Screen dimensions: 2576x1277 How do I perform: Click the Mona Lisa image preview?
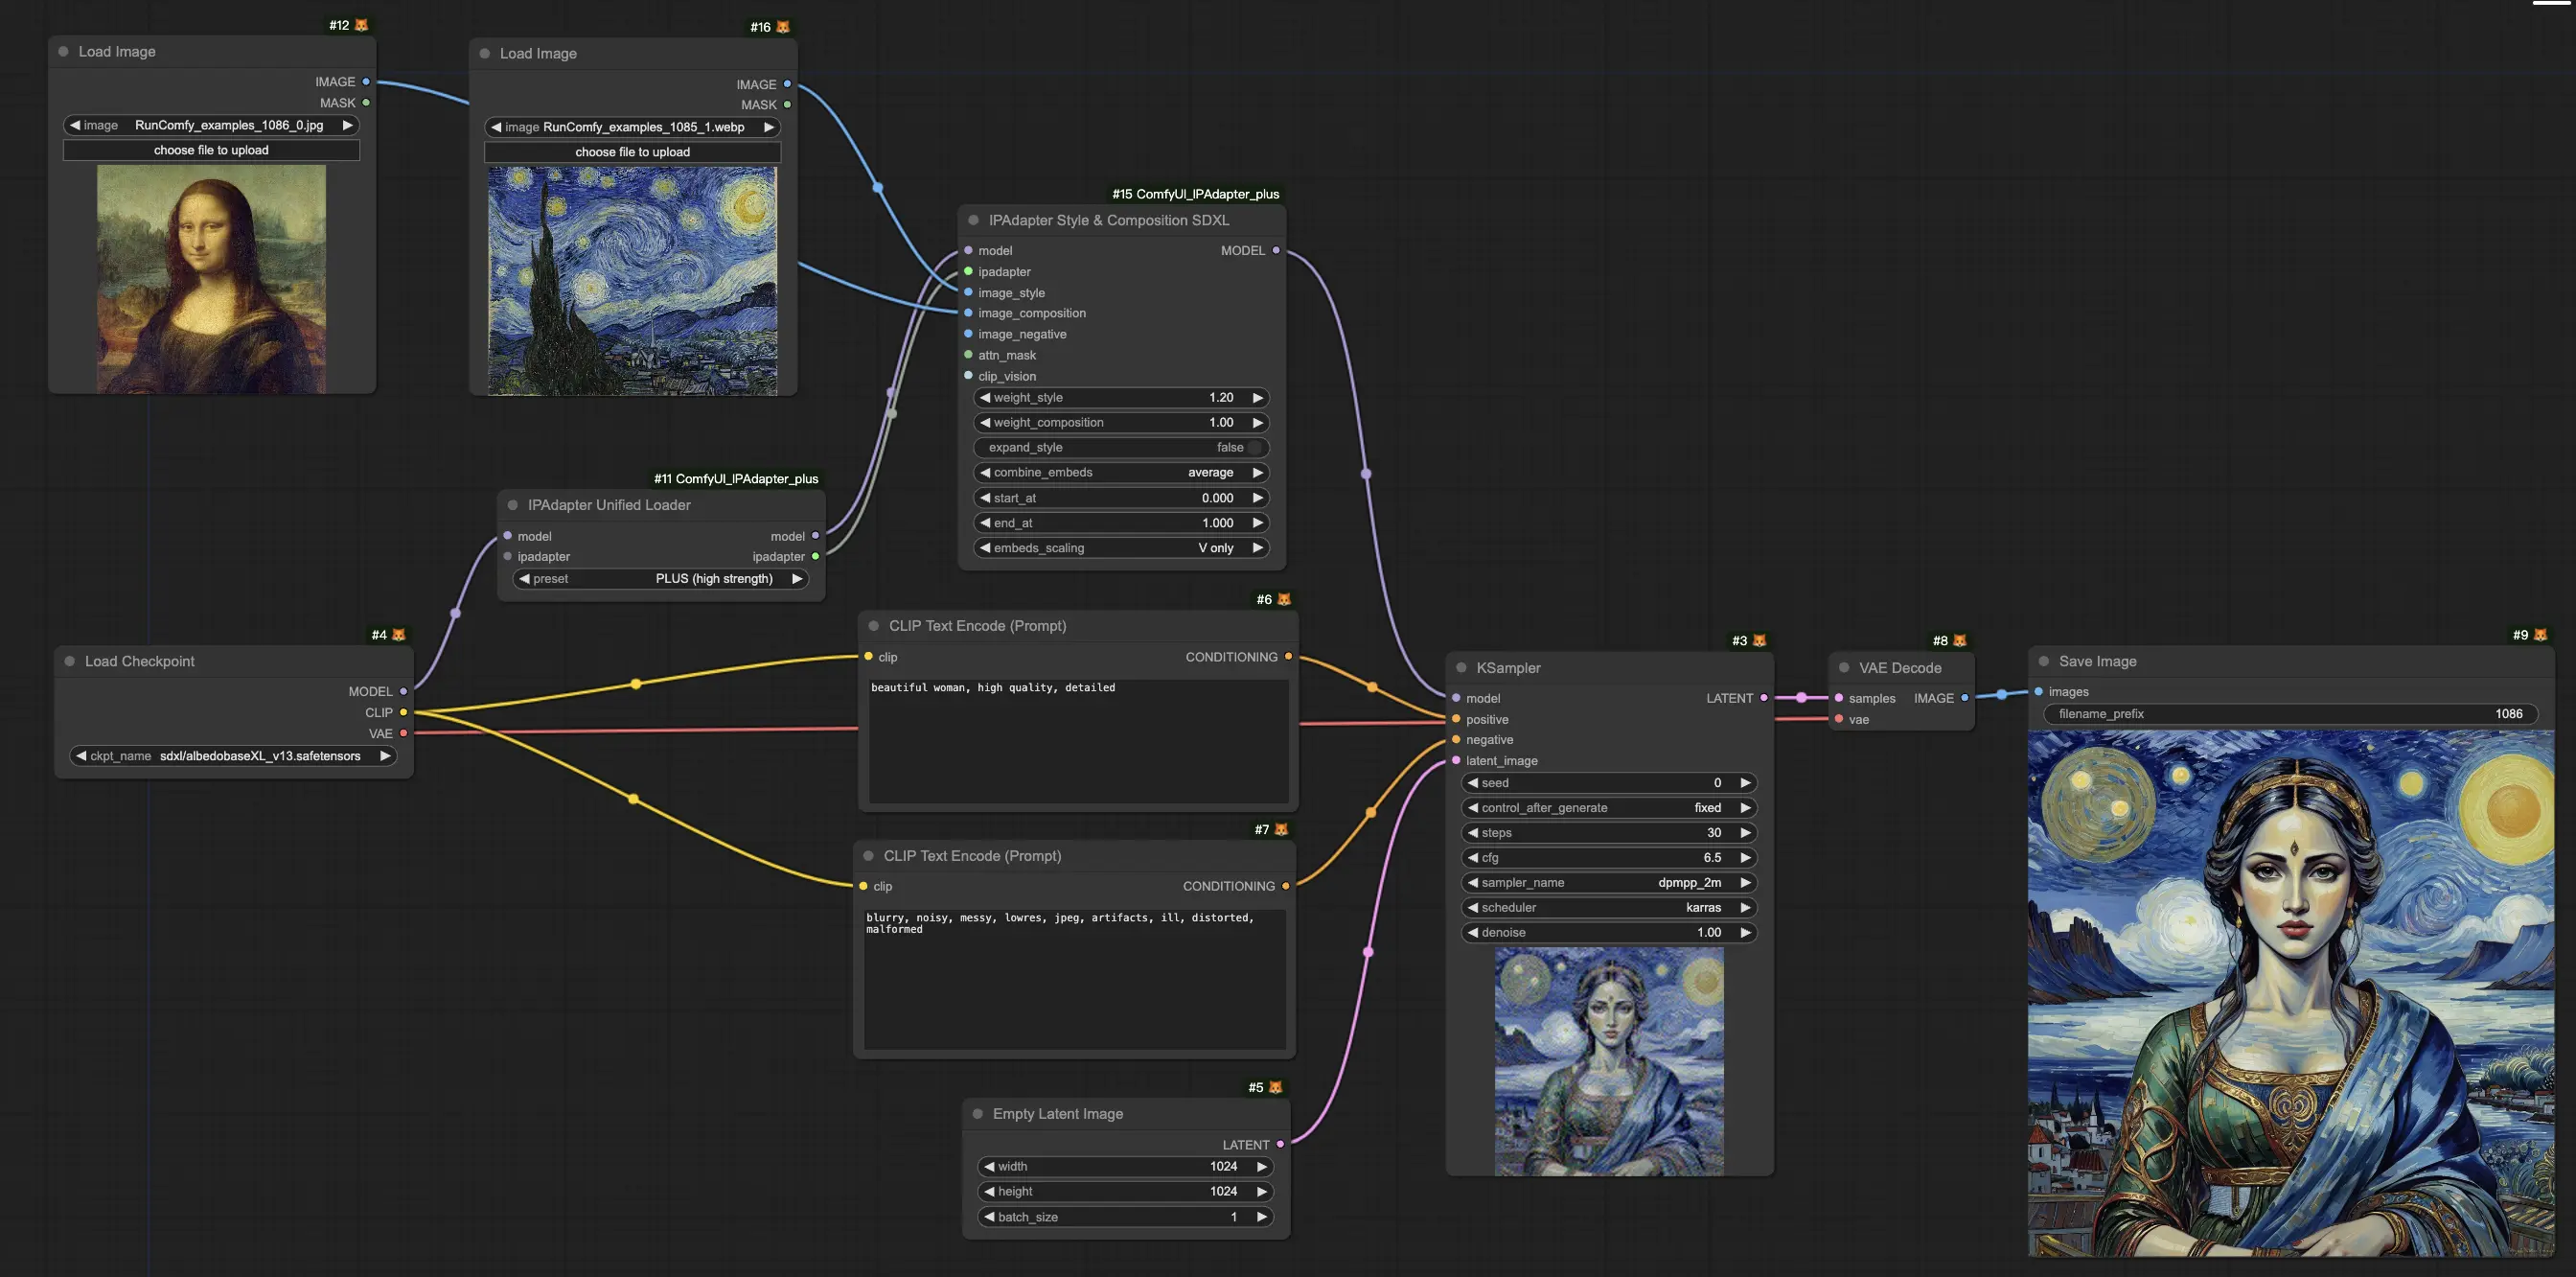pyautogui.click(x=211, y=279)
